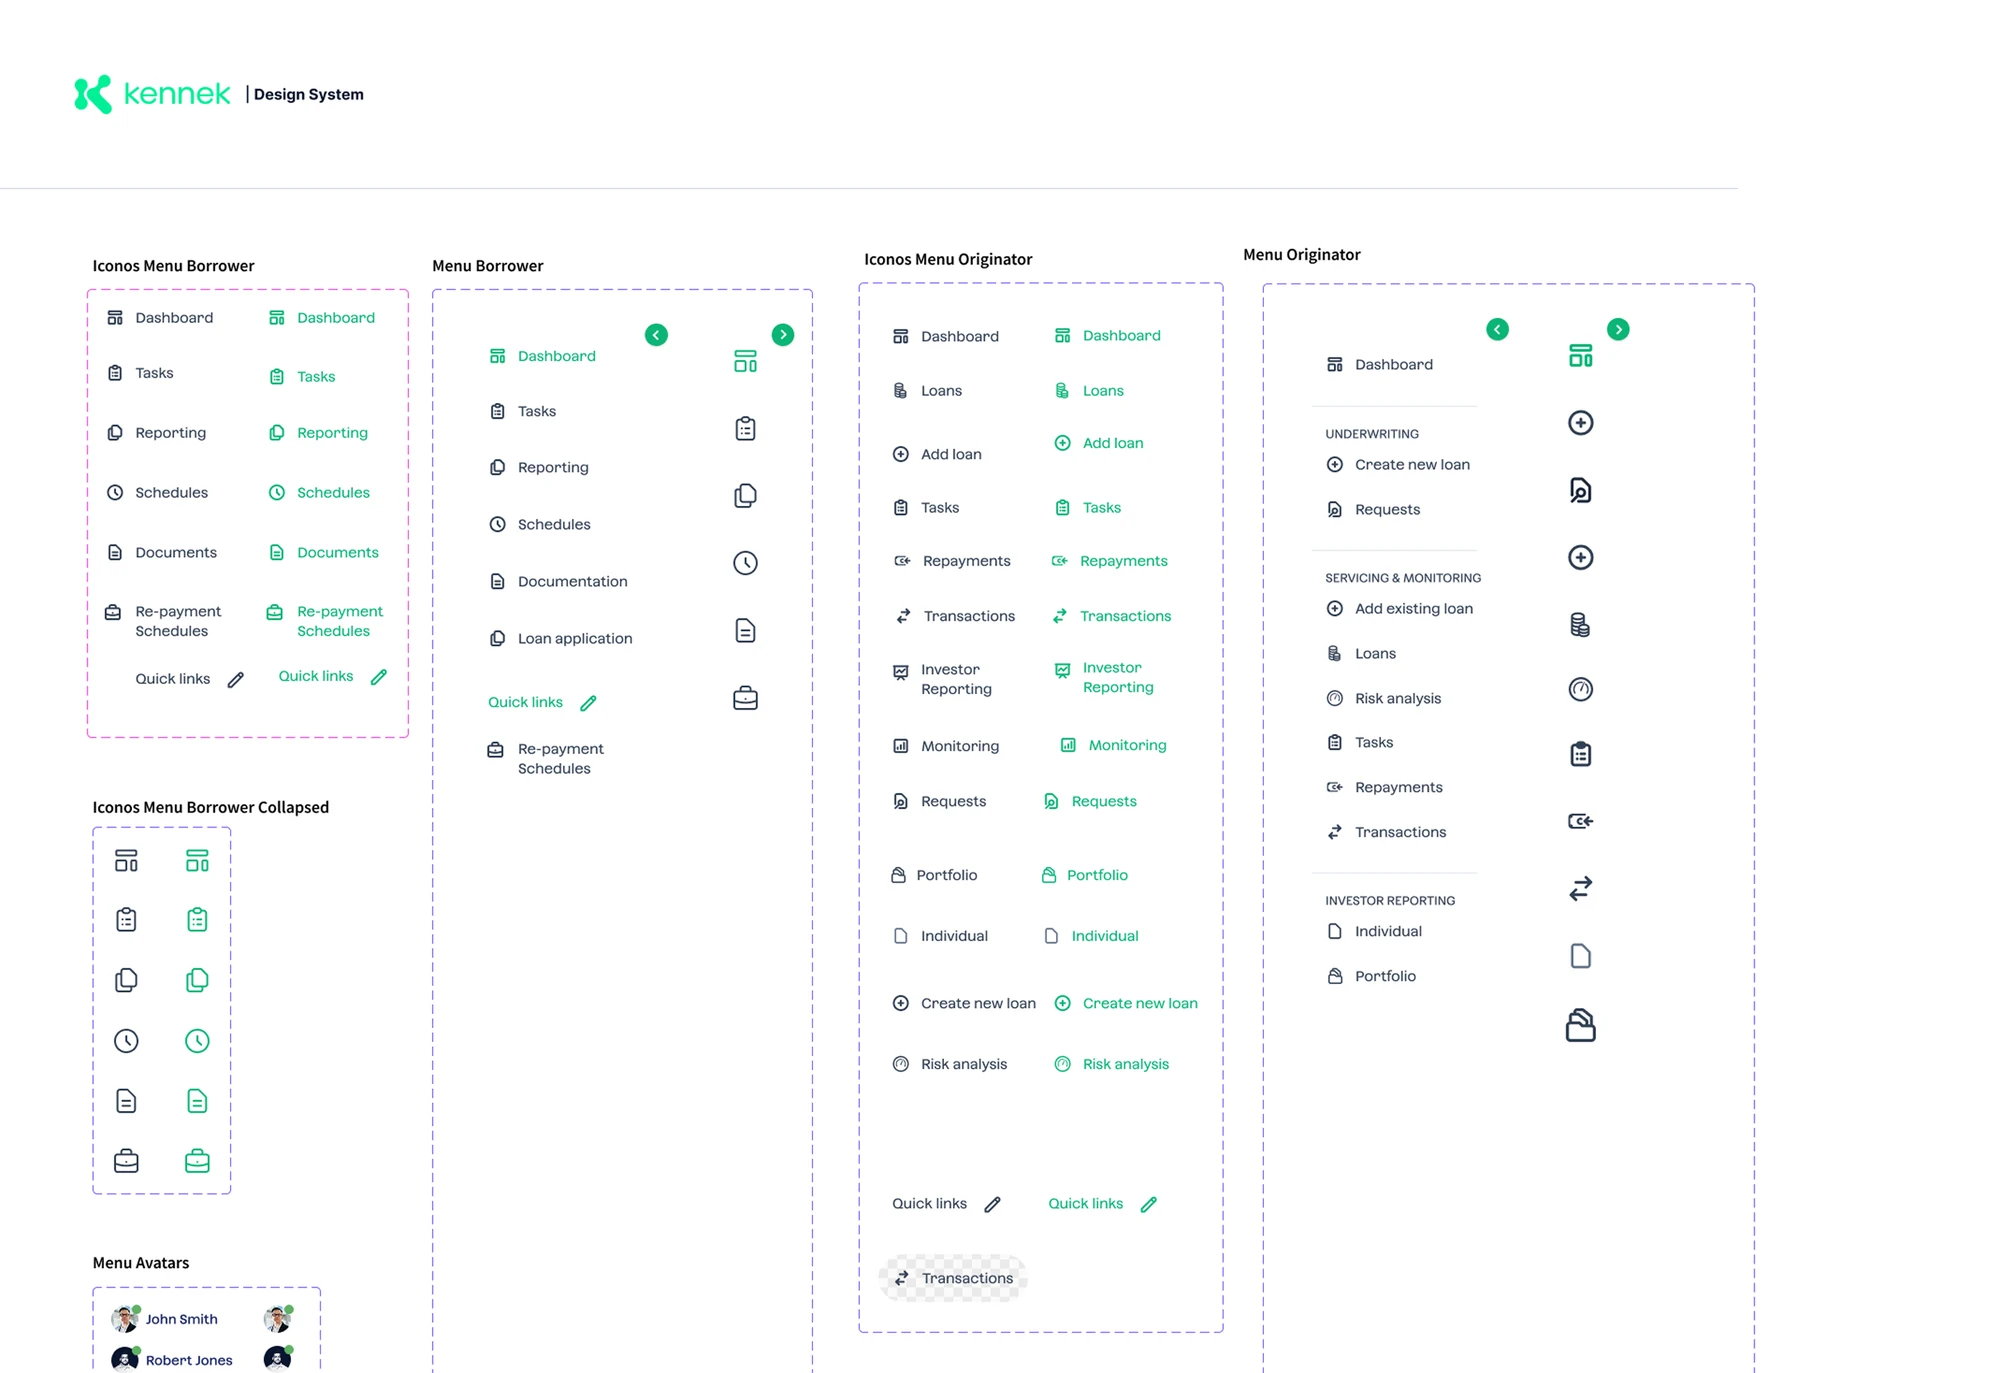The width and height of the screenshot is (2000, 1373).
Task: Open Loan application in Menu Borrower
Action: coord(560,638)
